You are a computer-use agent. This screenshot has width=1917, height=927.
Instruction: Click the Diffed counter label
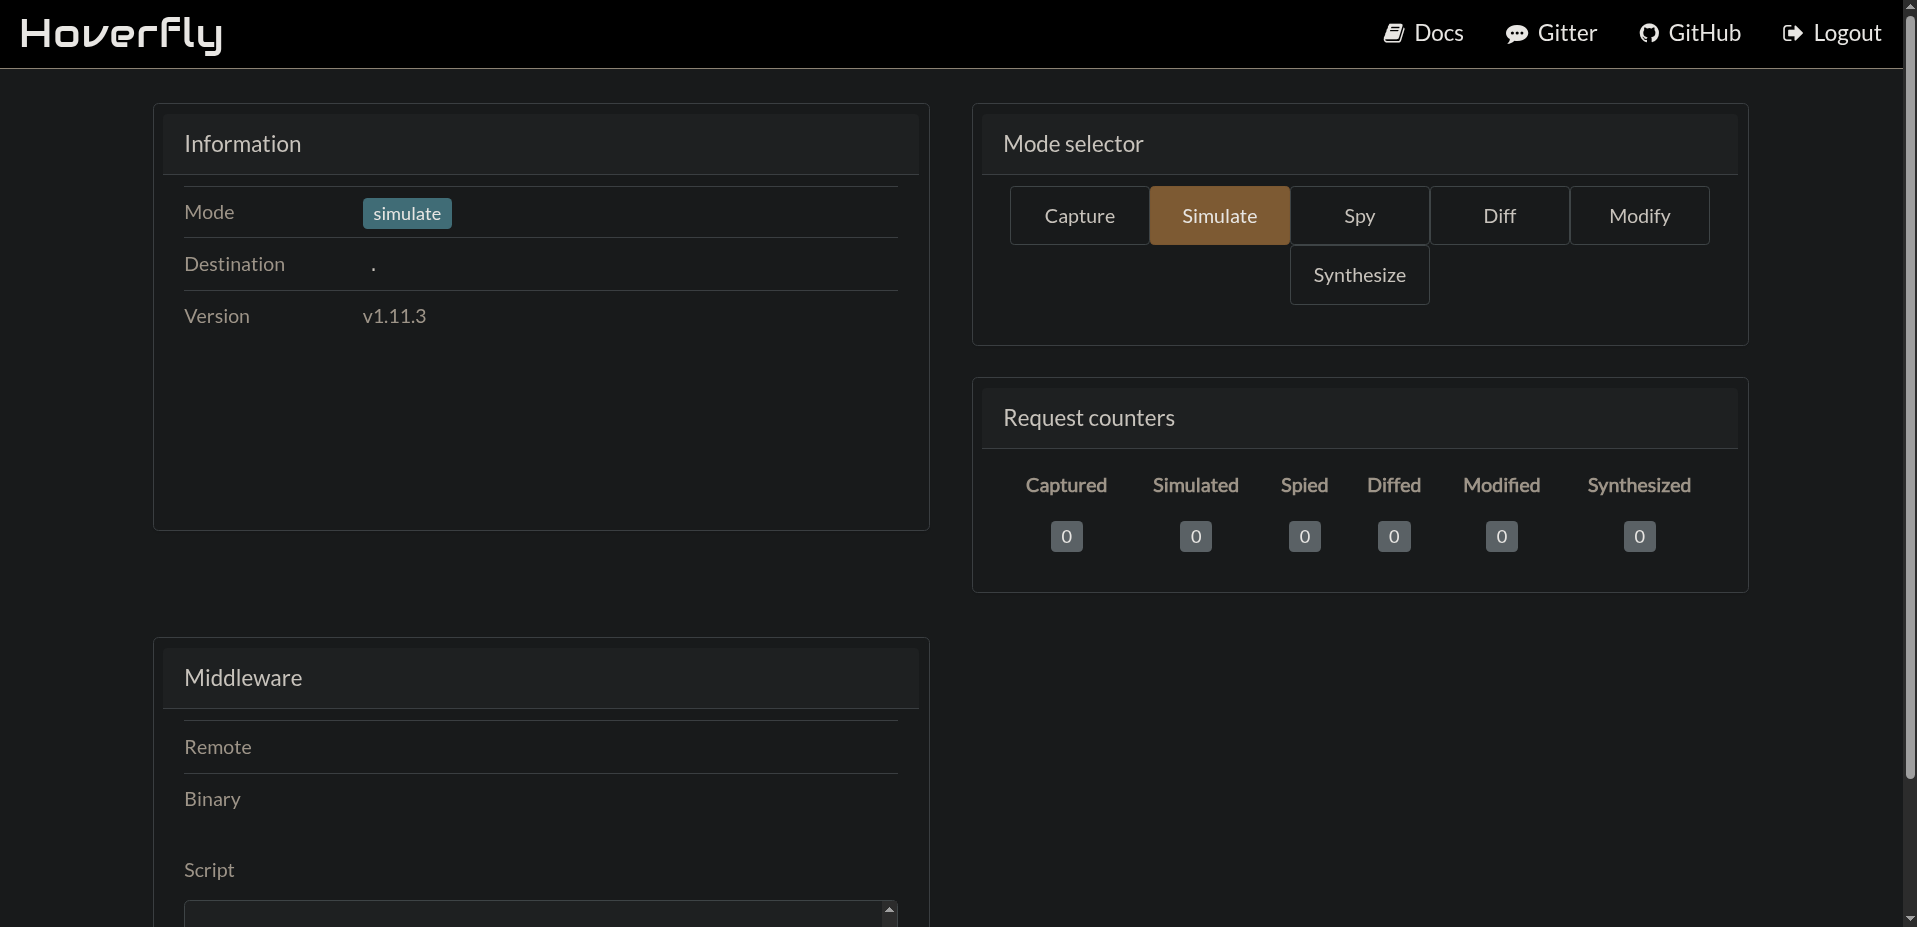point(1394,486)
